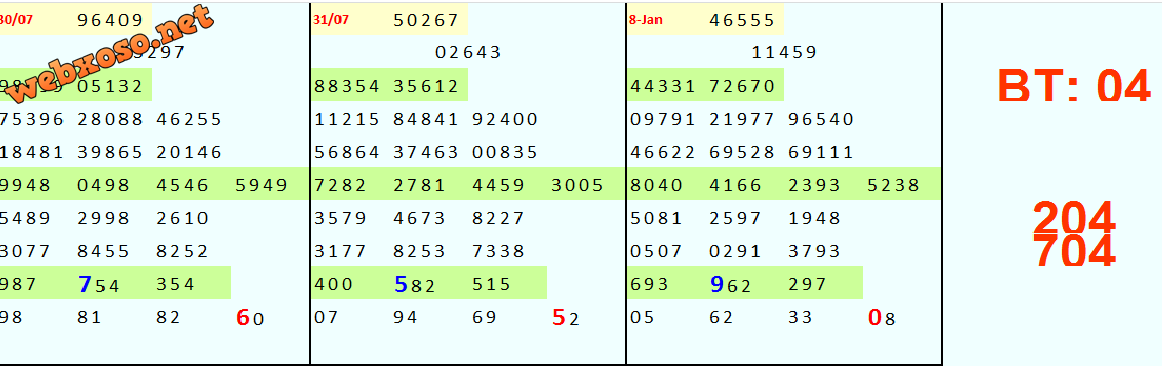Click the red-highlighted number 52
The width and height of the screenshot is (1162, 367).
(566, 318)
